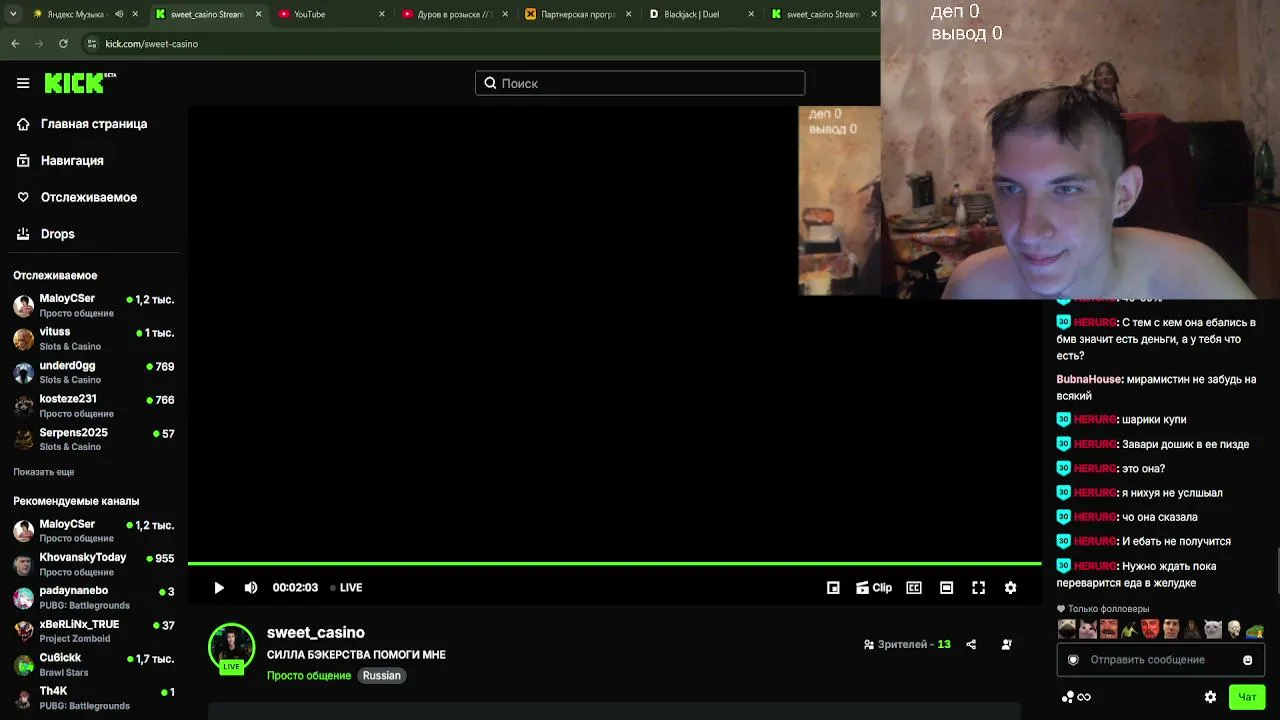Open the followed channel kosteze231
The image size is (1280, 720).
click(x=93, y=405)
